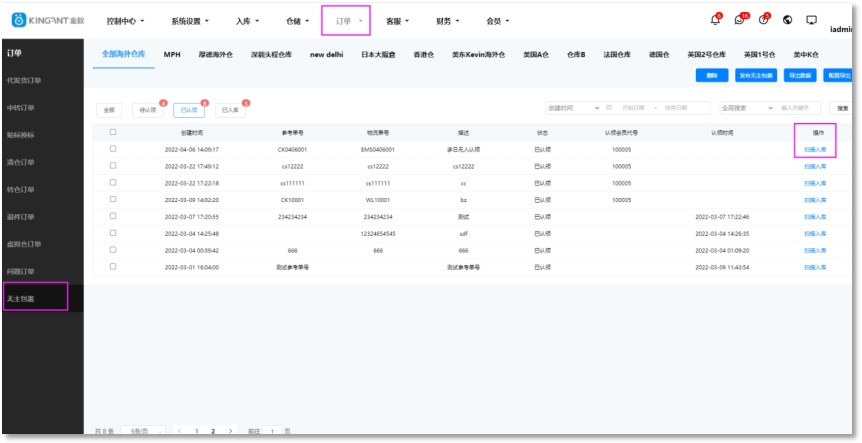Check the row created 2022-03-22 17:49:12
This screenshot has height=443, width=862.
tap(113, 165)
